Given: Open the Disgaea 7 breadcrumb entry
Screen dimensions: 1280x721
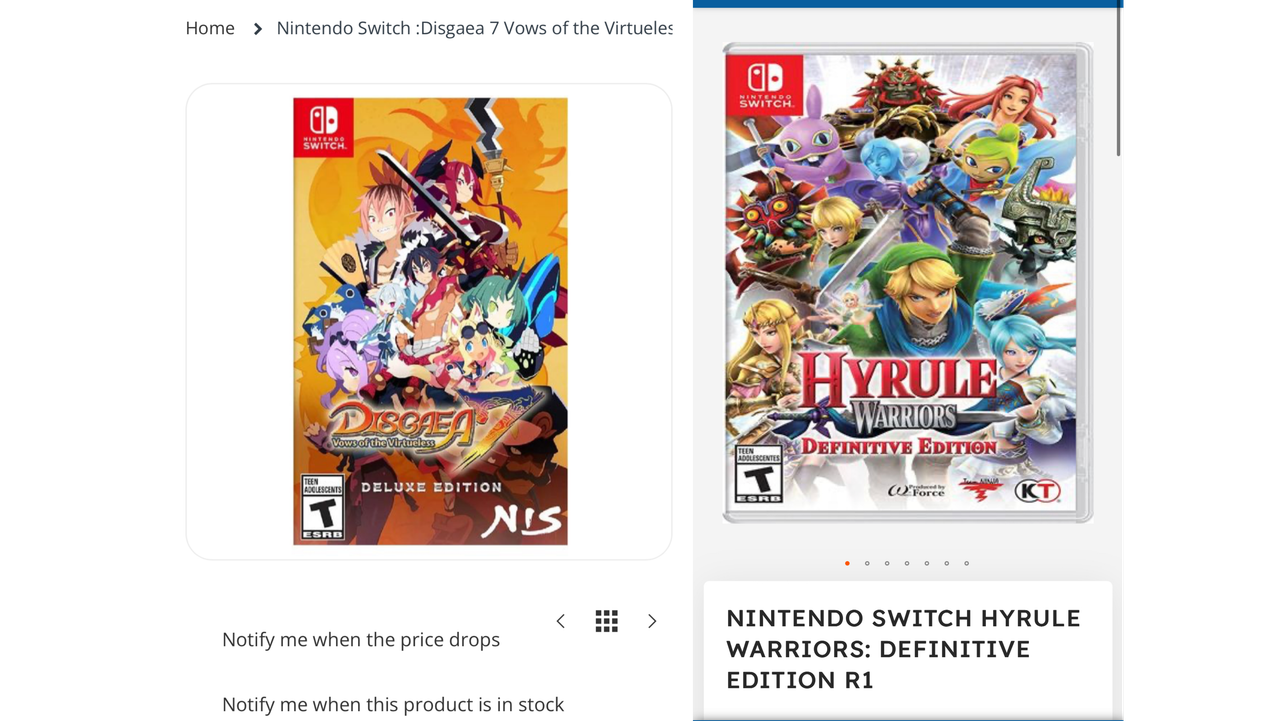Looking at the screenshot, I should (475, 28).
